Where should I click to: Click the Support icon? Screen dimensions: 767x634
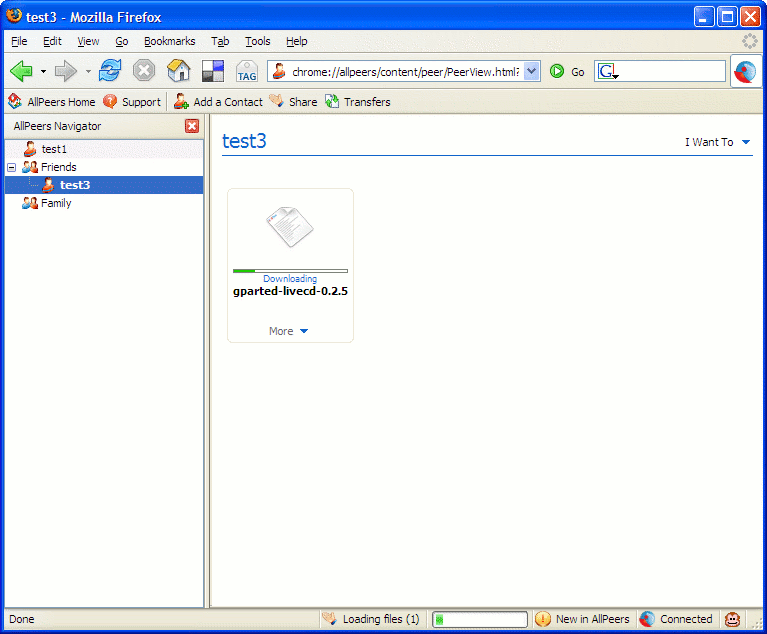110,101
